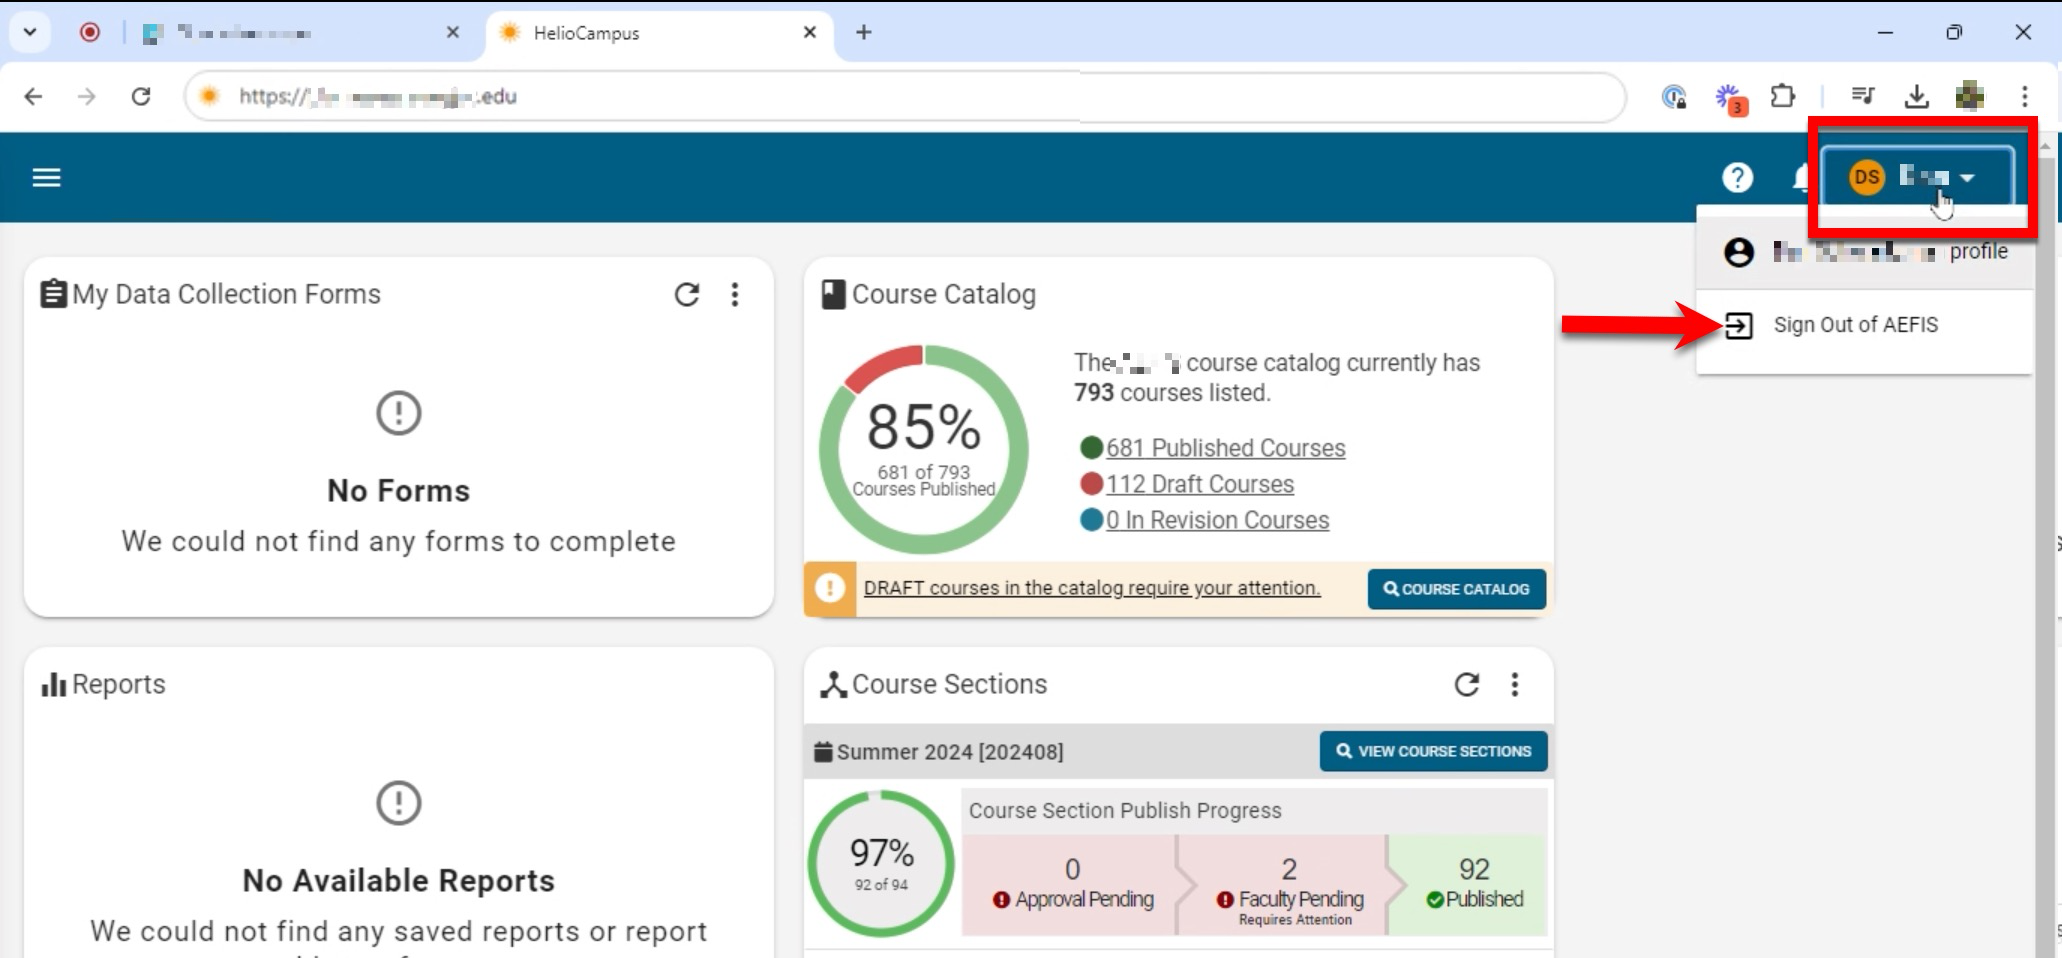The image size is (2062, 958).
Task: Open the hamburger navigation menu
Action: 46,178
